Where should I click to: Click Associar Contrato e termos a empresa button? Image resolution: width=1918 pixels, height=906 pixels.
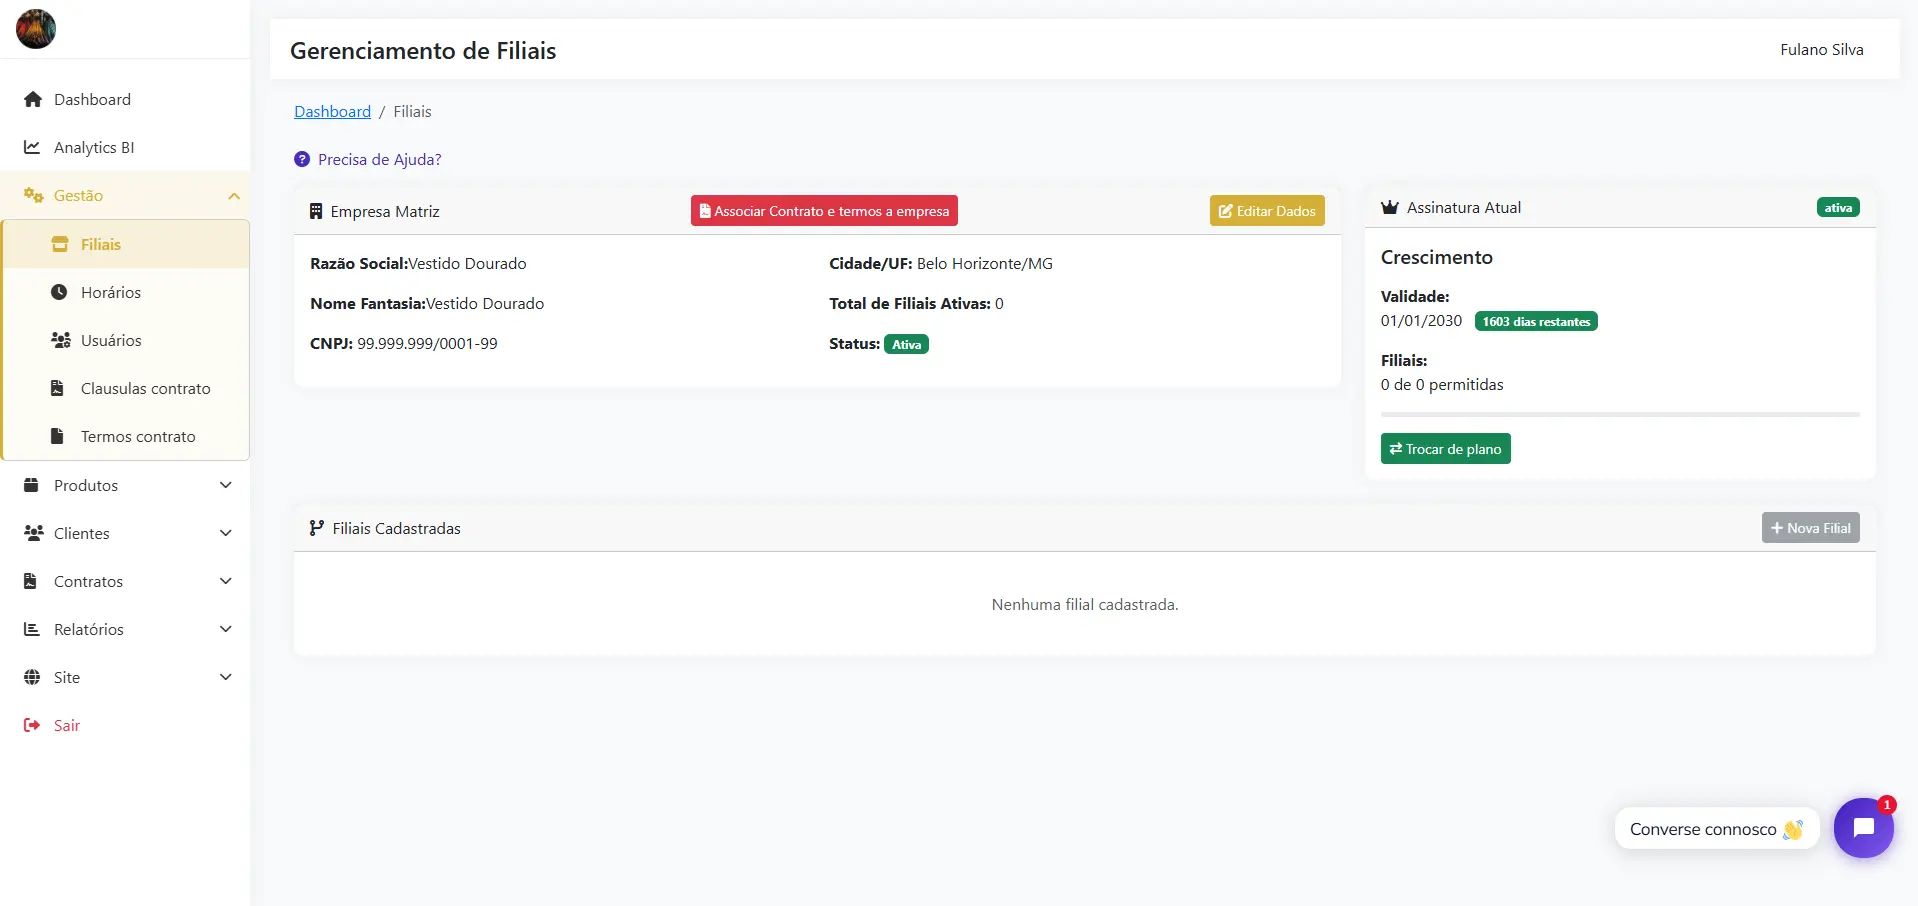point(824,211)
